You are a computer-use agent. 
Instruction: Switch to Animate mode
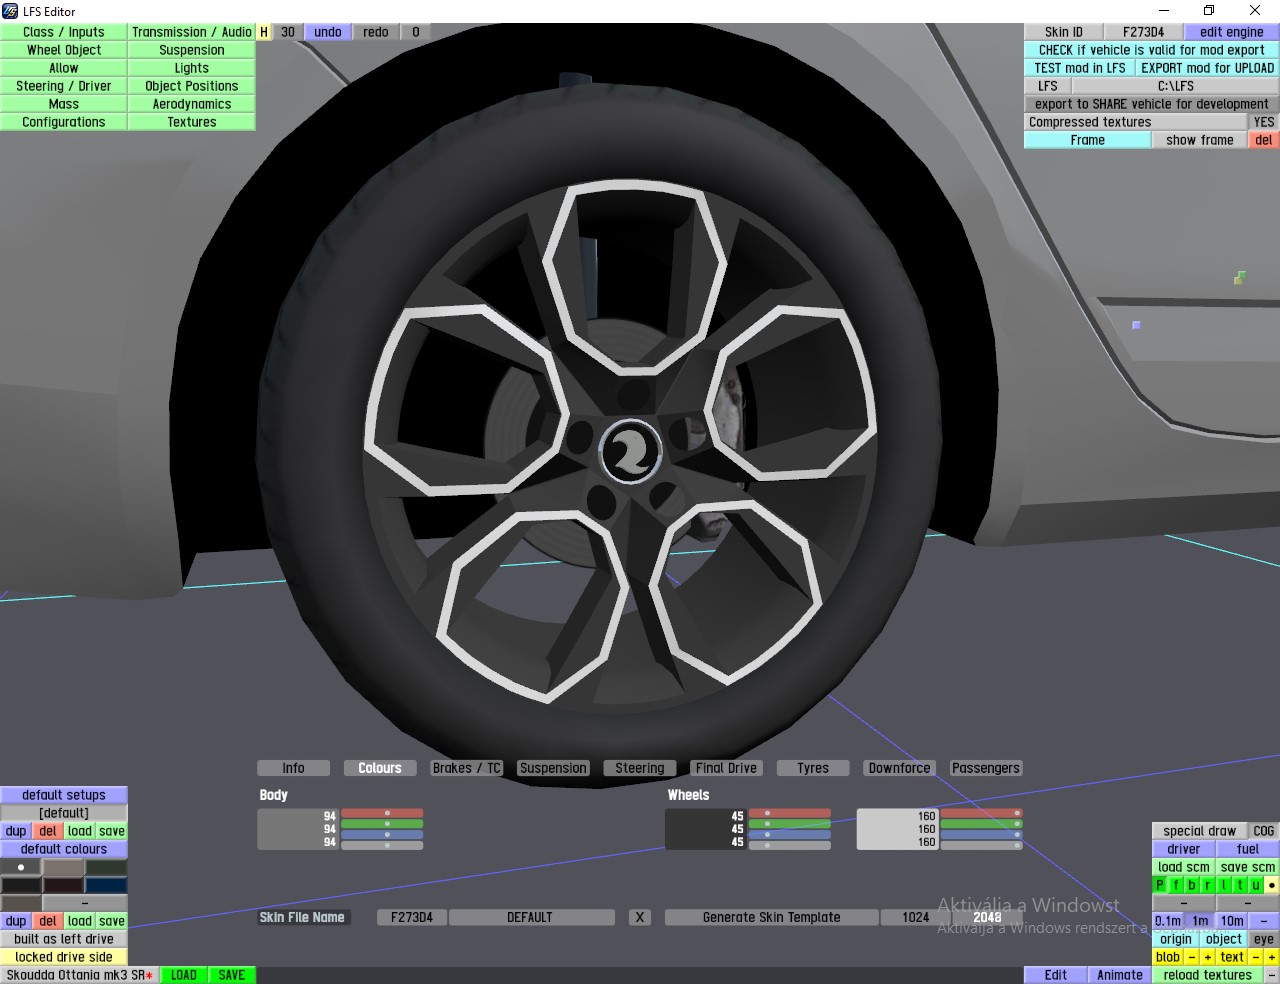point(1120,975)
